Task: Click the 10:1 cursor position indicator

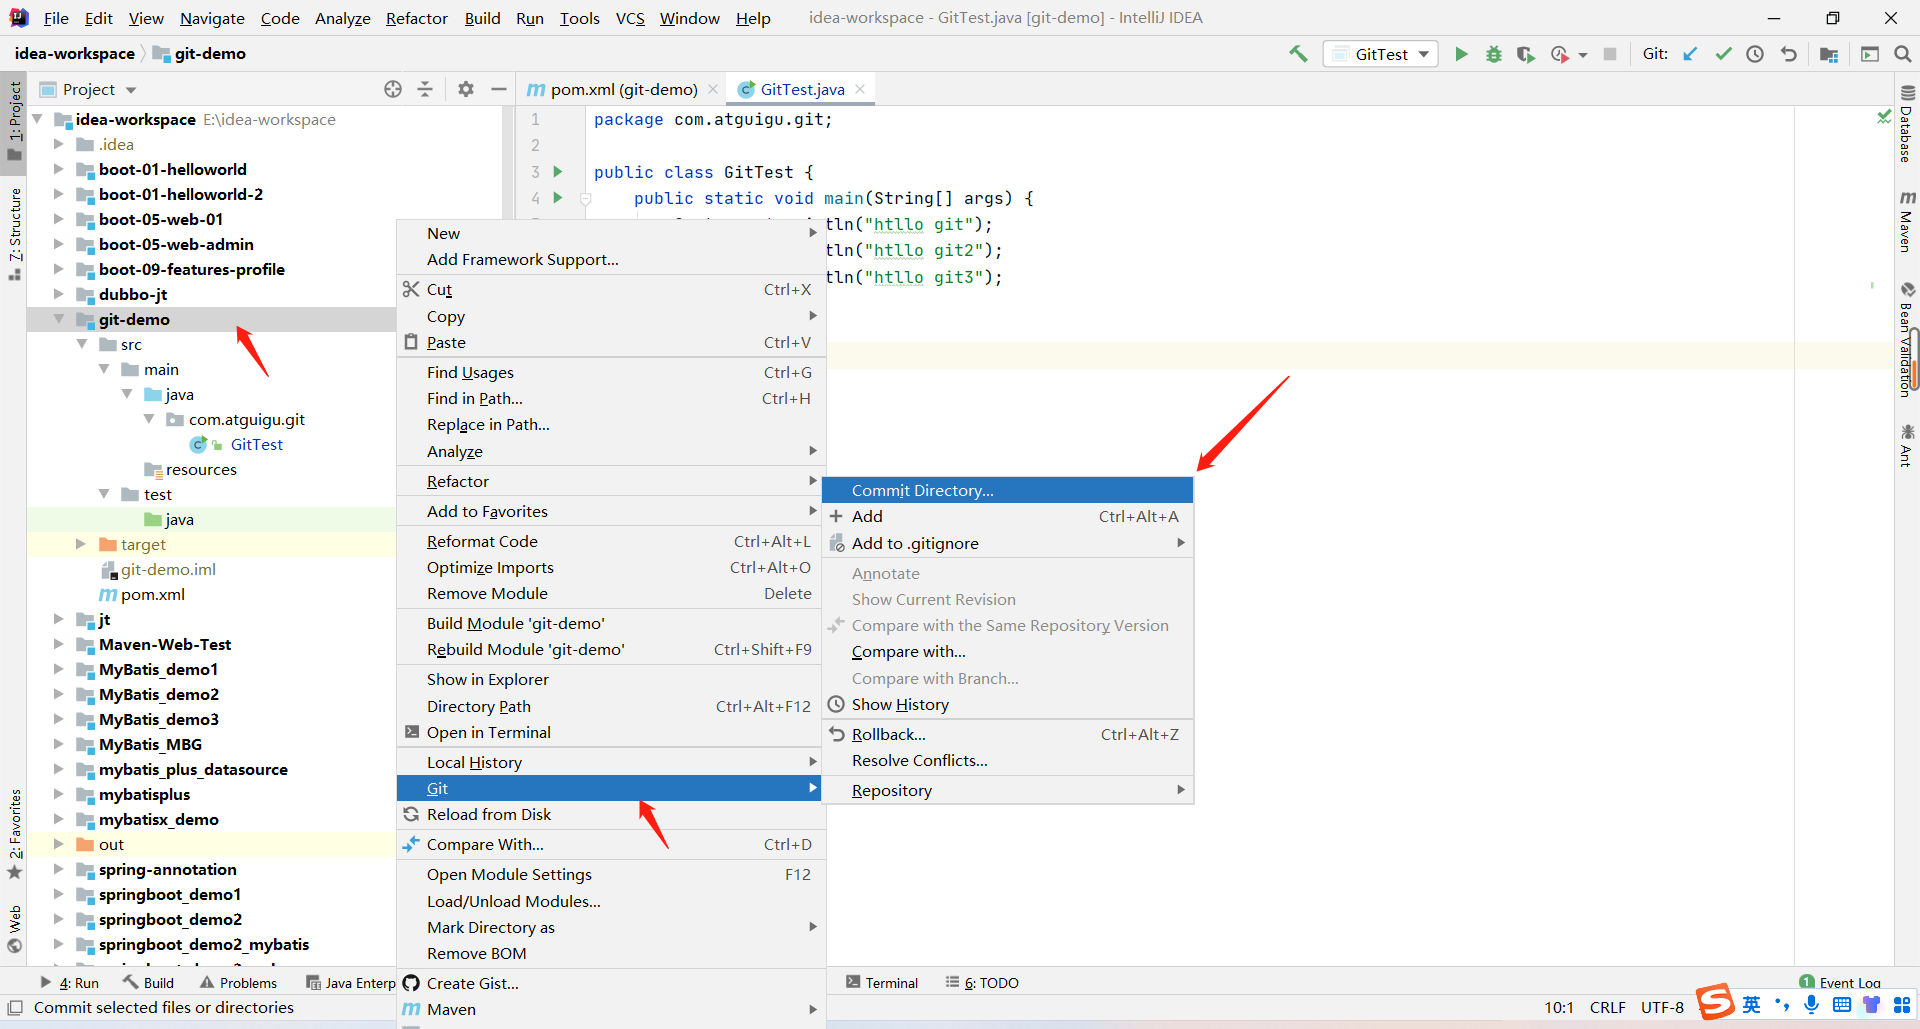Action: point(1558,1007)
